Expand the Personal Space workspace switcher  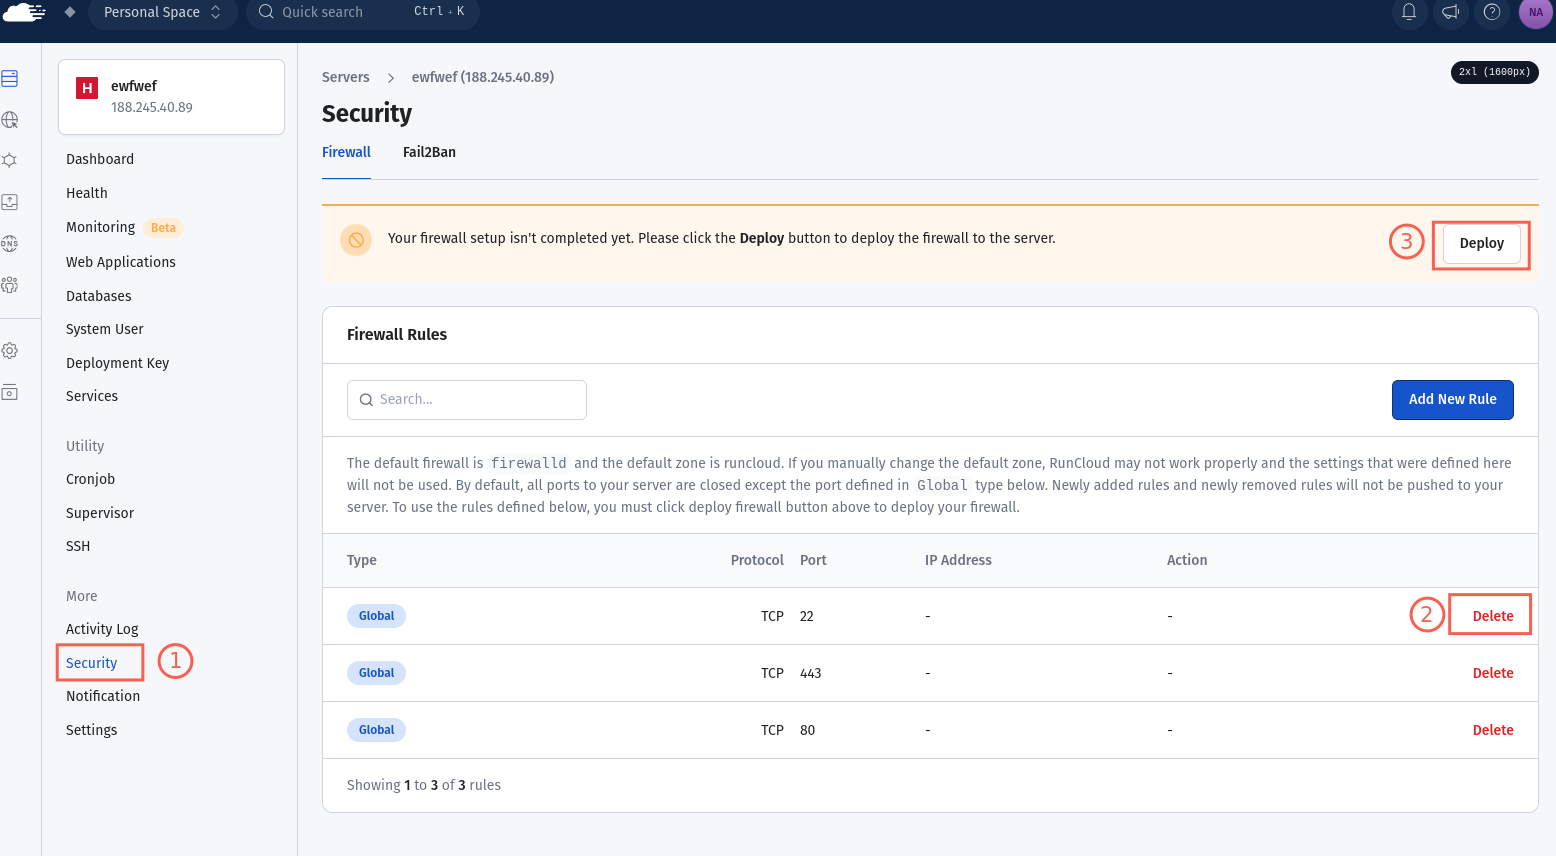pos(162,12)
